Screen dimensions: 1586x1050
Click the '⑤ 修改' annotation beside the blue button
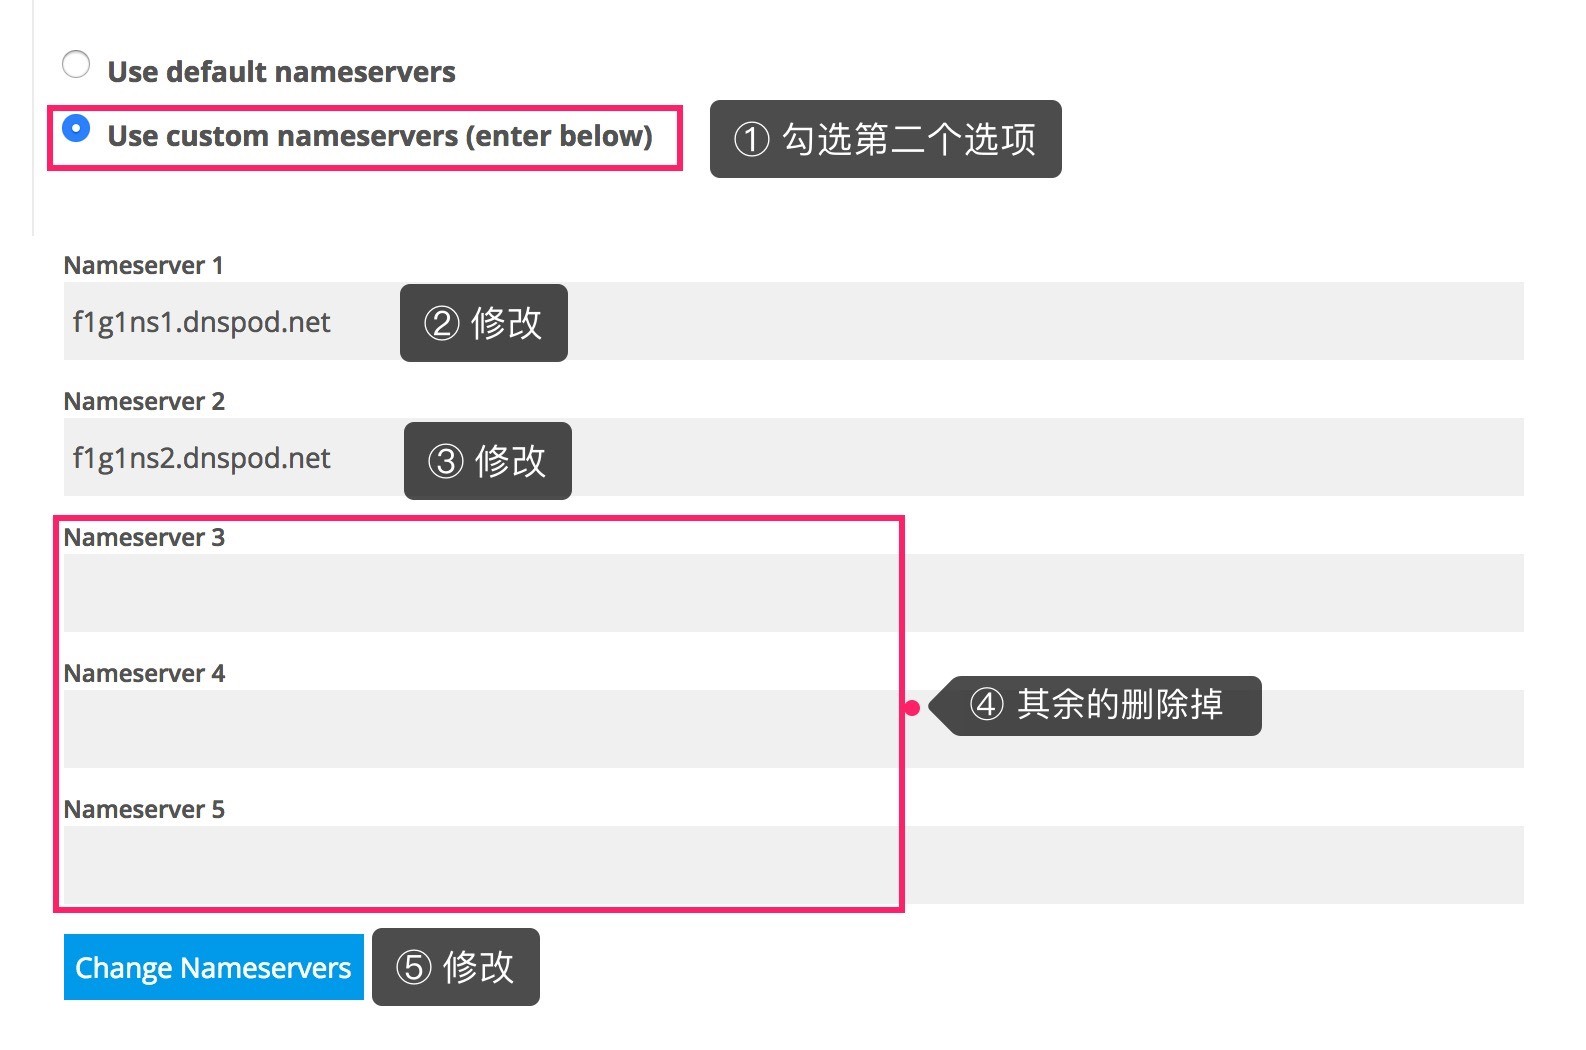point(455,967)
